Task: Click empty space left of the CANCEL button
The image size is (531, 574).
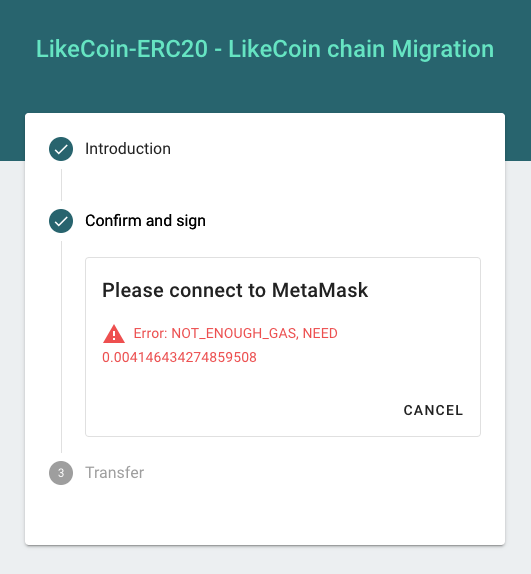Action: [x=242, y=410]
